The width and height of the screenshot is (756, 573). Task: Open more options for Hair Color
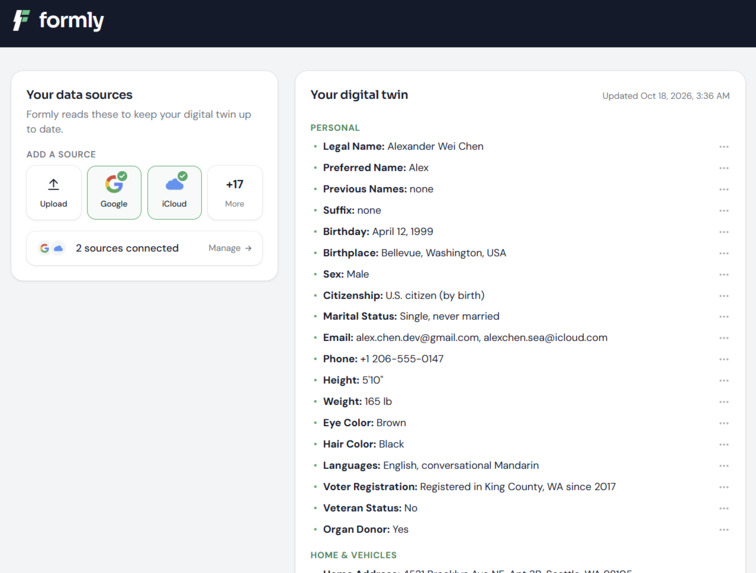pos(724,444)
